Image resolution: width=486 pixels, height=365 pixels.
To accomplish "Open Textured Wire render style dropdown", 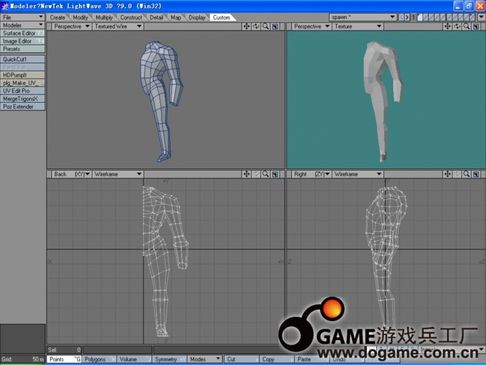I will (x=118, y=26).
